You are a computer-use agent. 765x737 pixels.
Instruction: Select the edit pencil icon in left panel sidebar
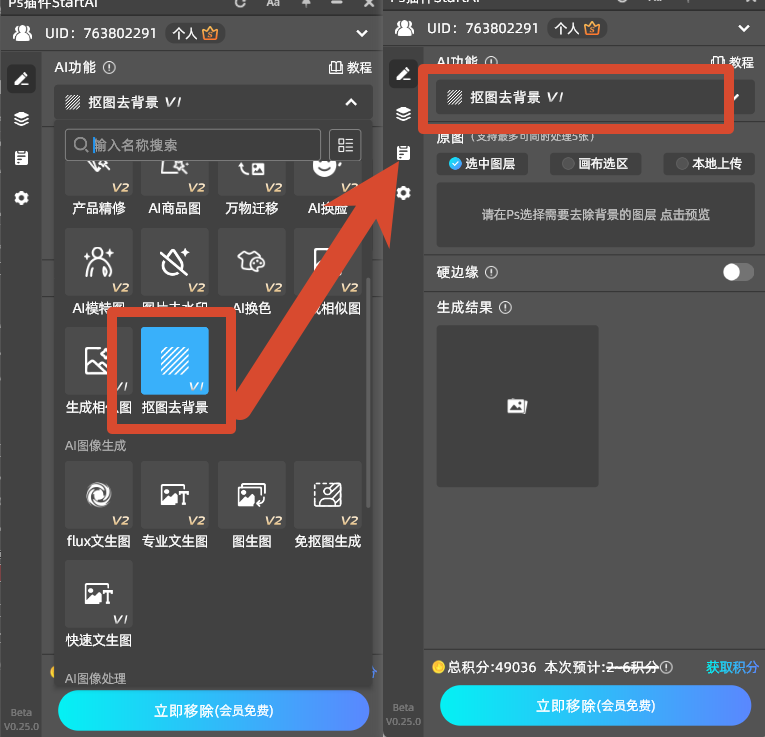[21, 79]
